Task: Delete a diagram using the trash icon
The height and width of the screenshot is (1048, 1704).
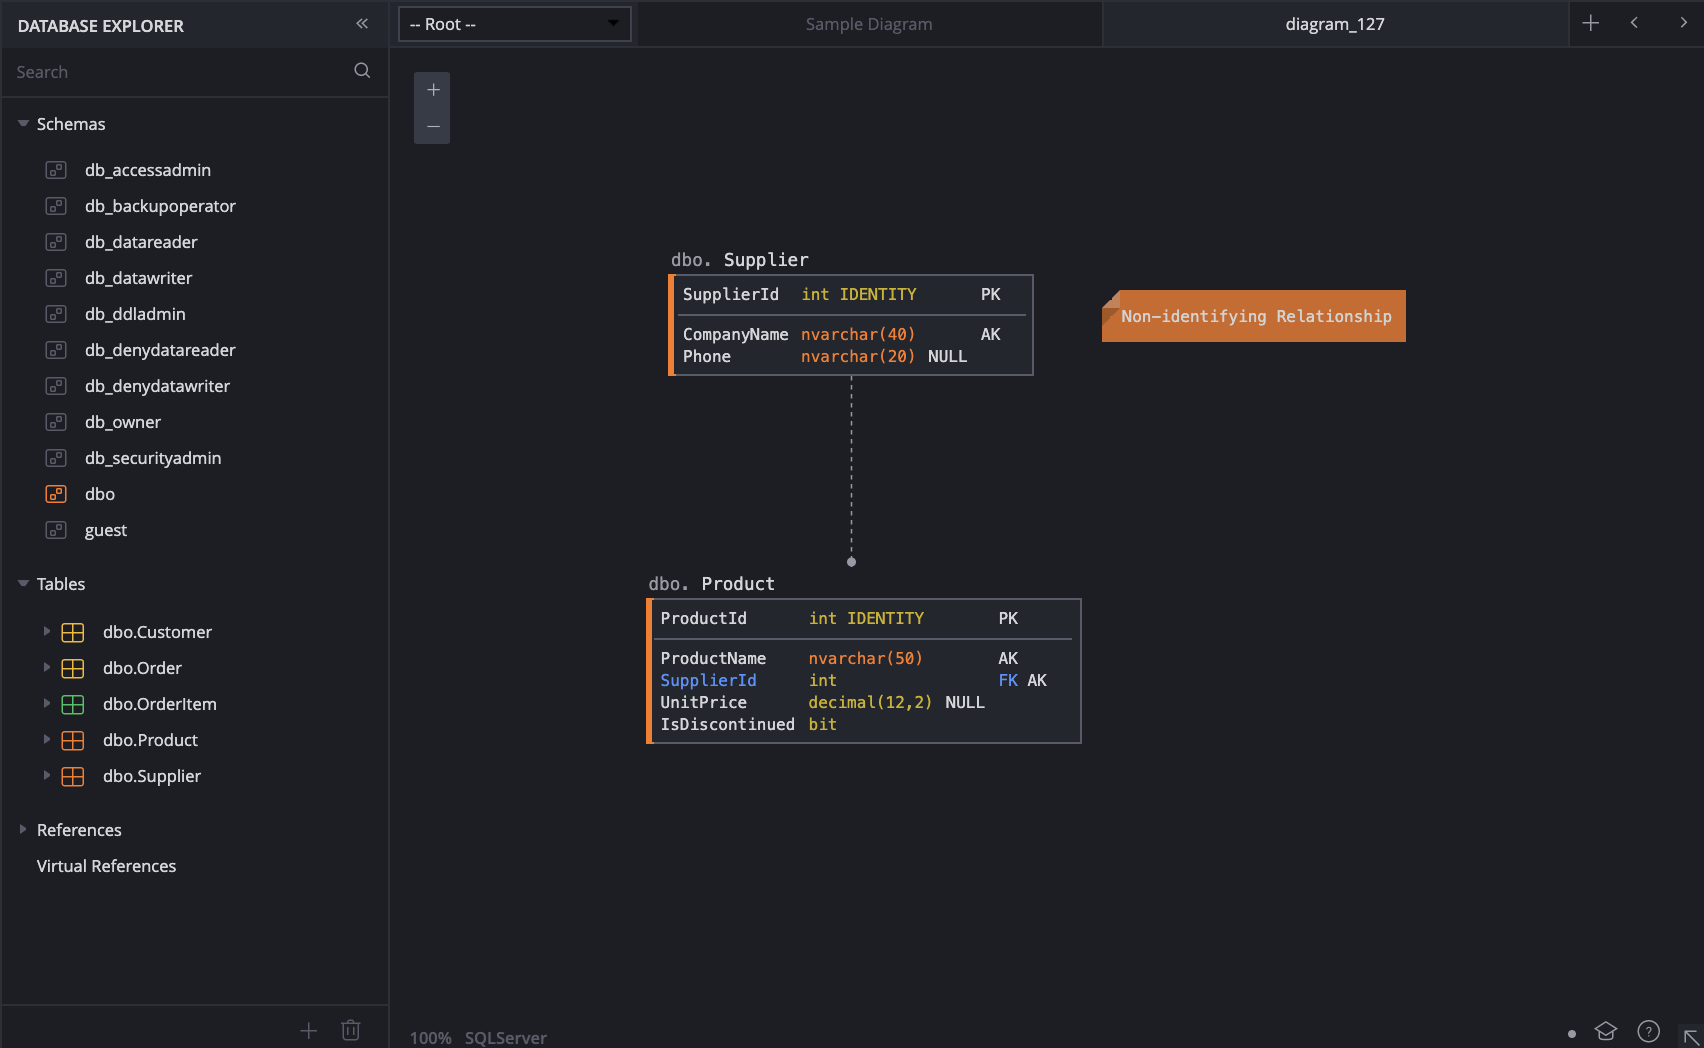Action: (x=350, y=1029)
